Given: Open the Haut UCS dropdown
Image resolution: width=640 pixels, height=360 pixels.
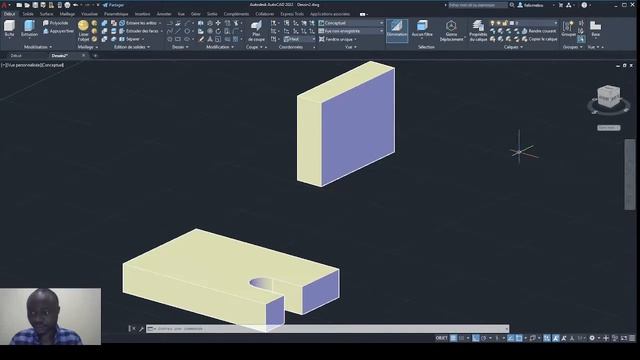Looking at the screenshot, I should pyautogui.click(x=300, y=39).
